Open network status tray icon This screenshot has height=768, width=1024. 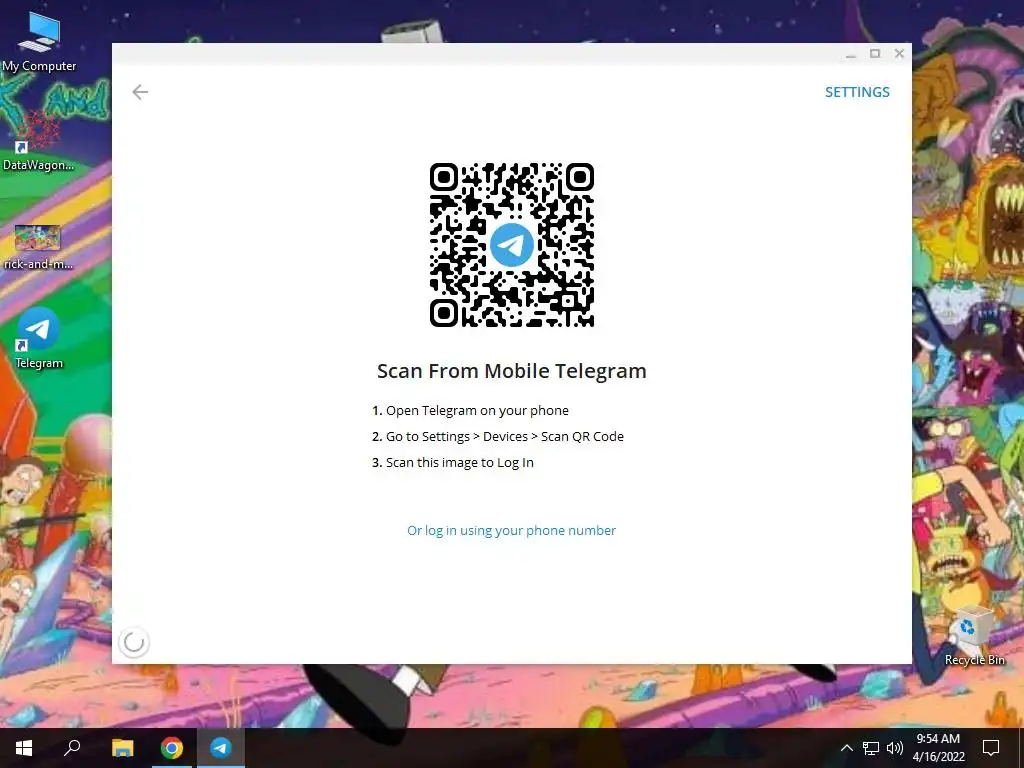871,748
